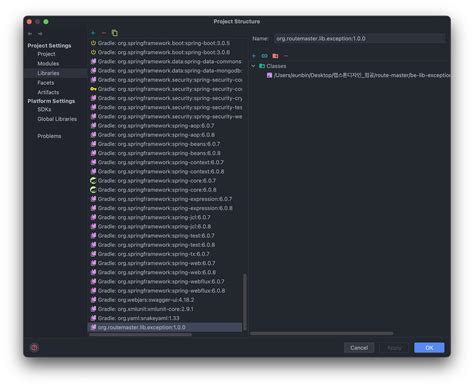
Task: Select Gradle: spring-test:6.0.7 library
Action: tap(166, 236)
